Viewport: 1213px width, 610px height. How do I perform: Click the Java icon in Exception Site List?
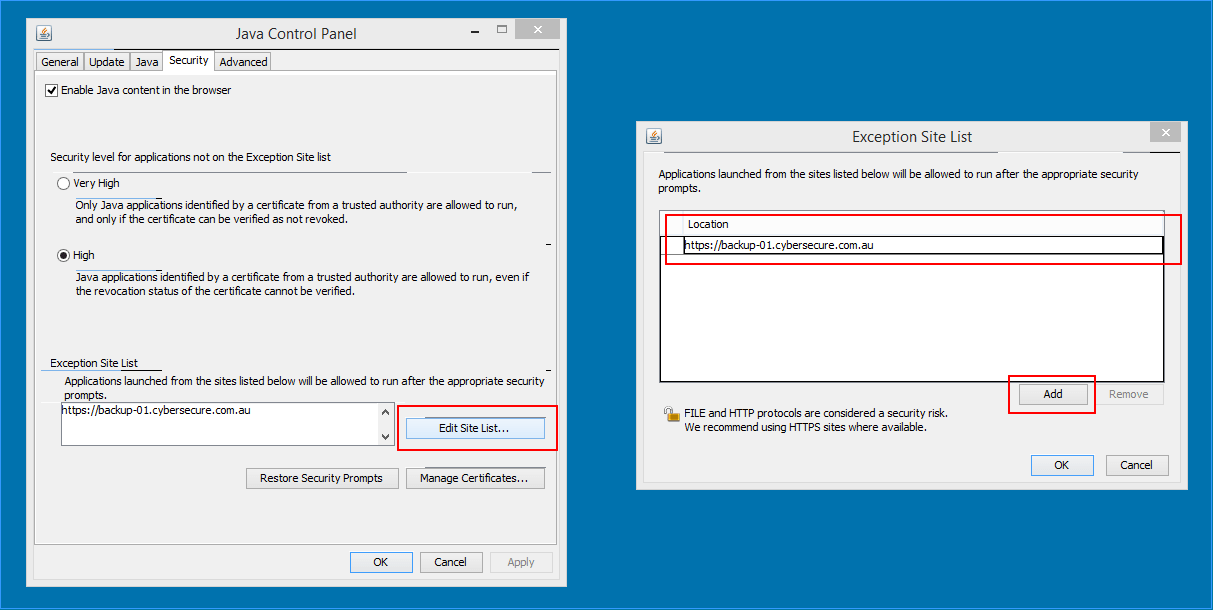pos(654,137)
